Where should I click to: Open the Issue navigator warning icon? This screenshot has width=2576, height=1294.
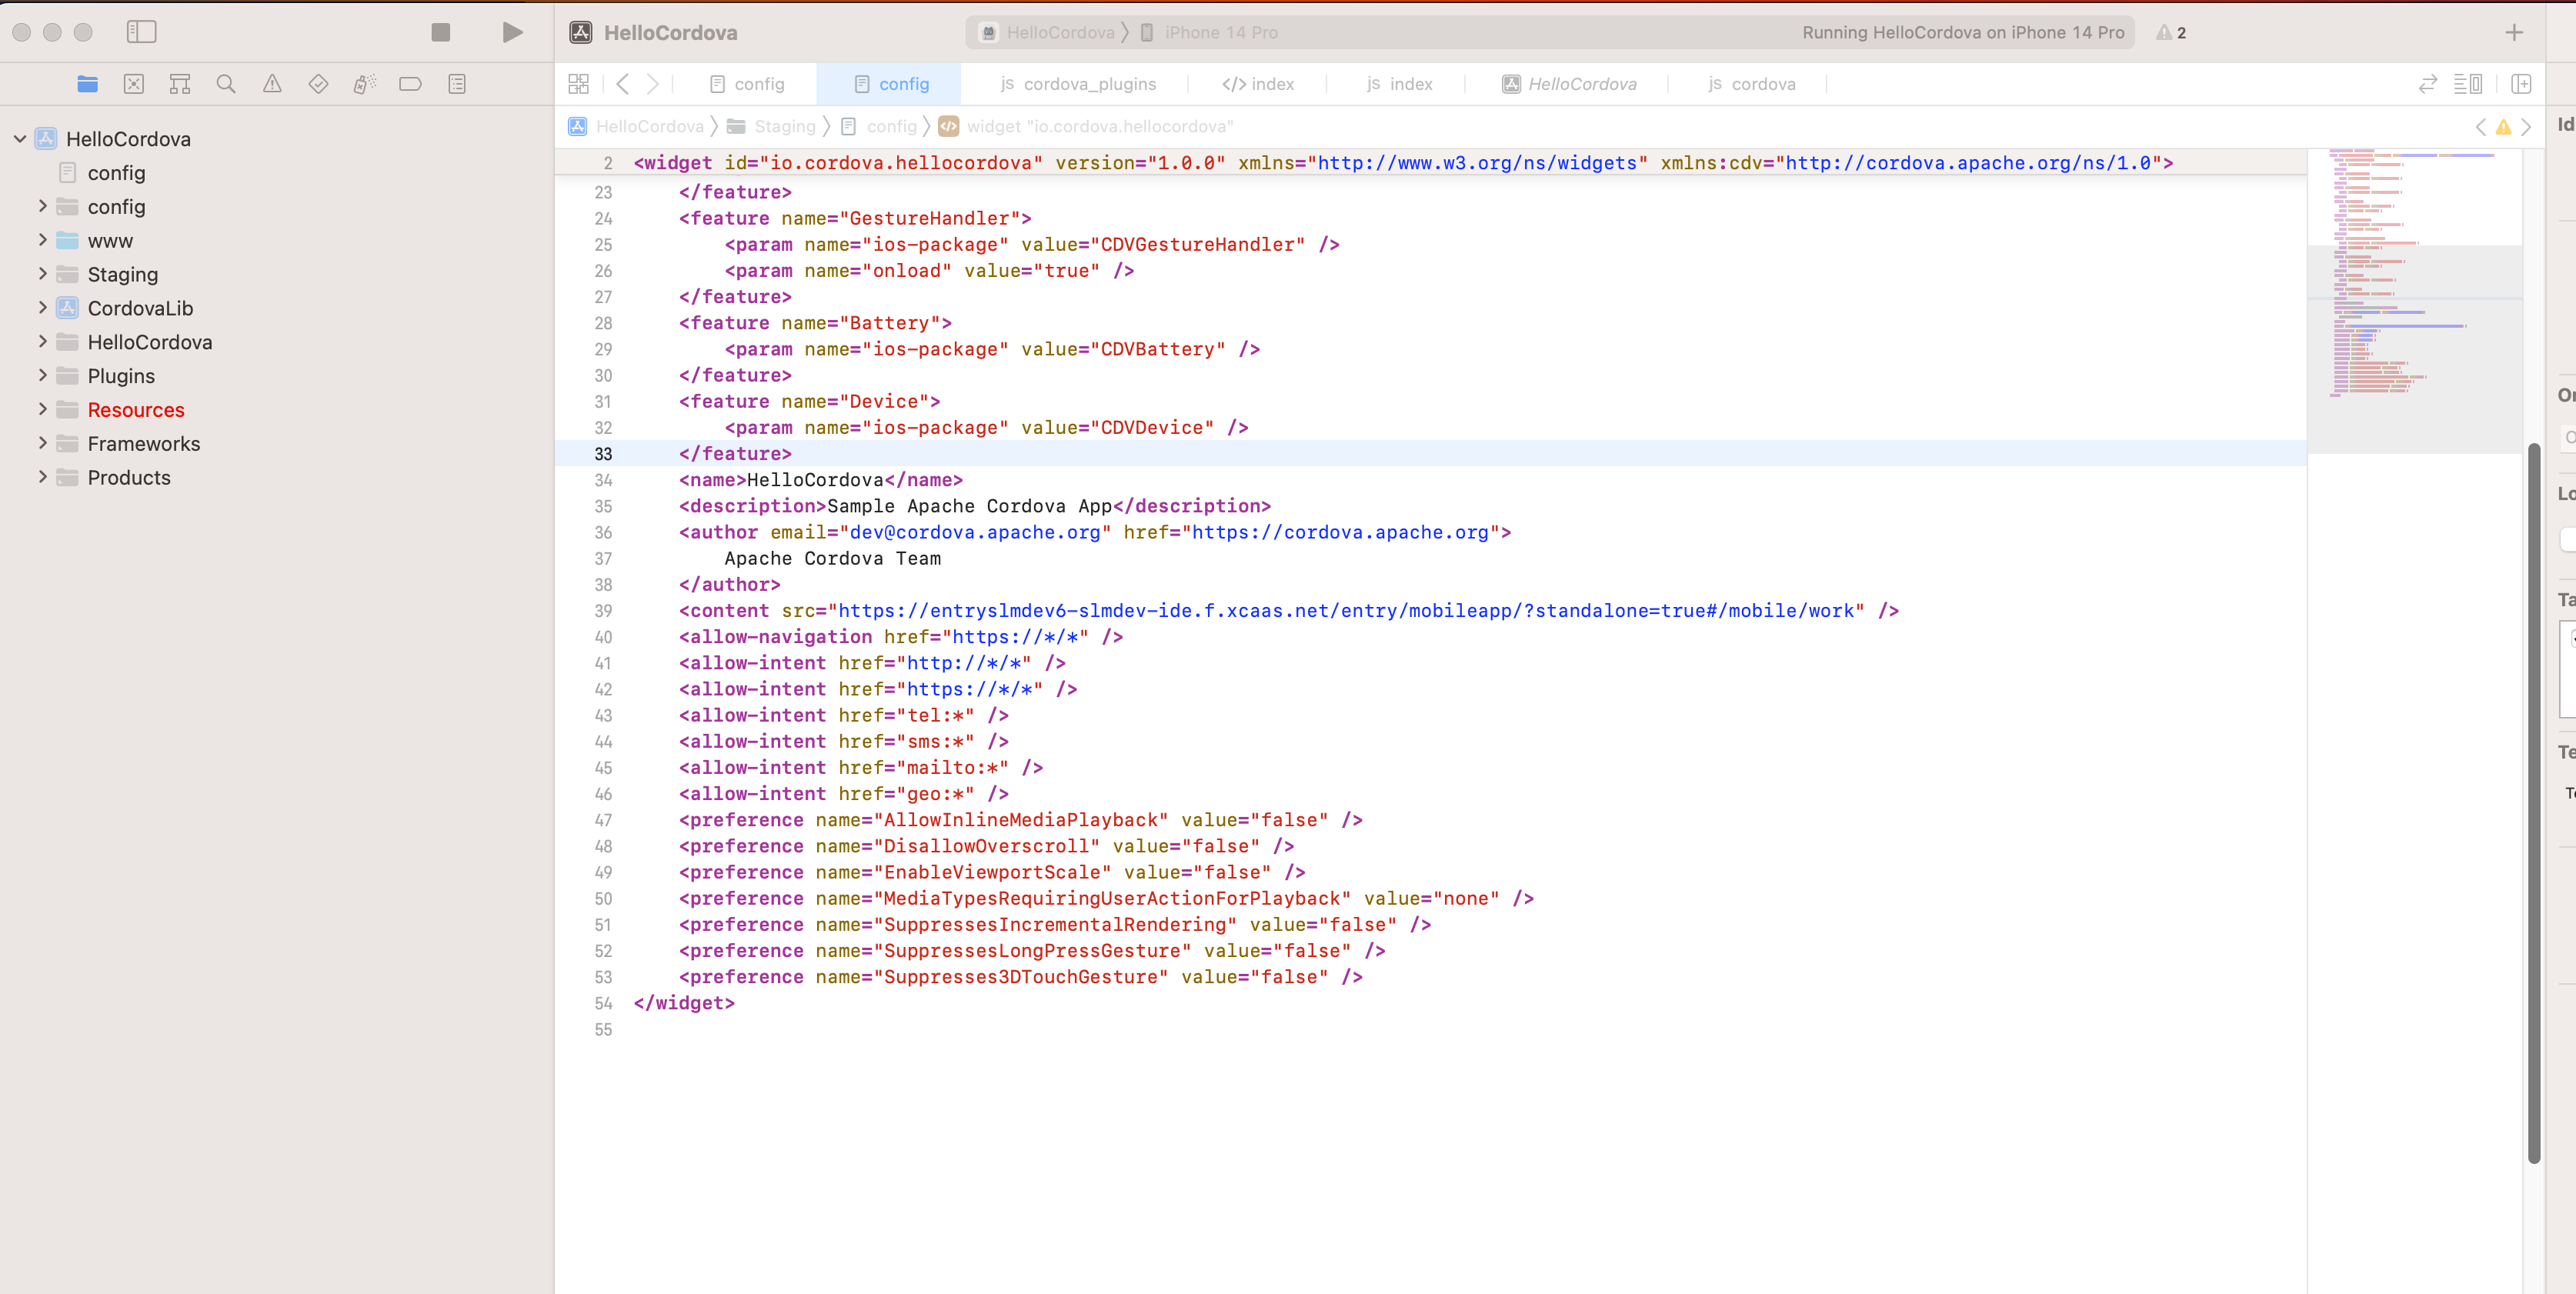tap(272, 84)
